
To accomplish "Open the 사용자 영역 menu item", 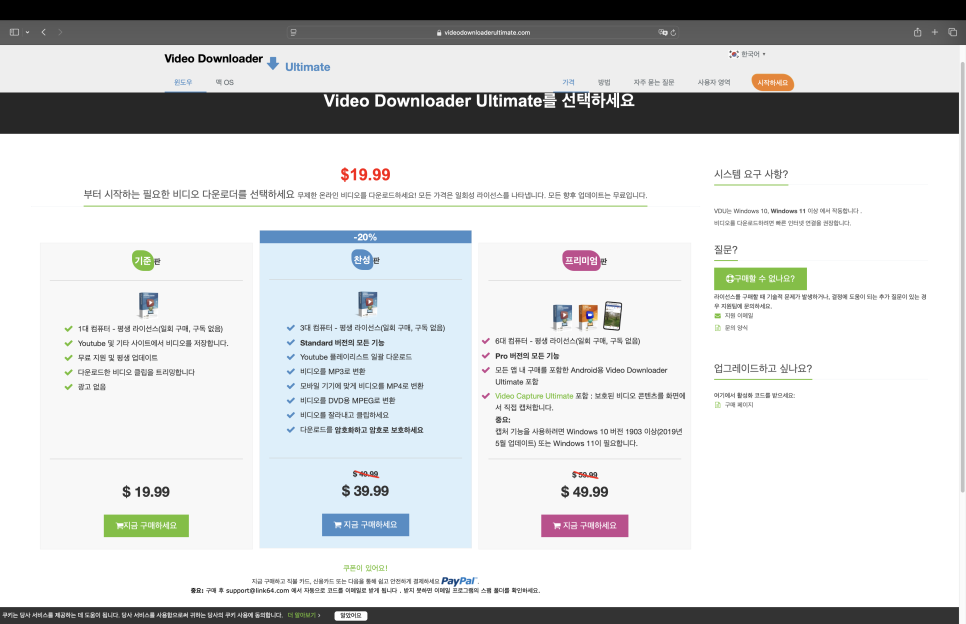I will click(713, 82).
